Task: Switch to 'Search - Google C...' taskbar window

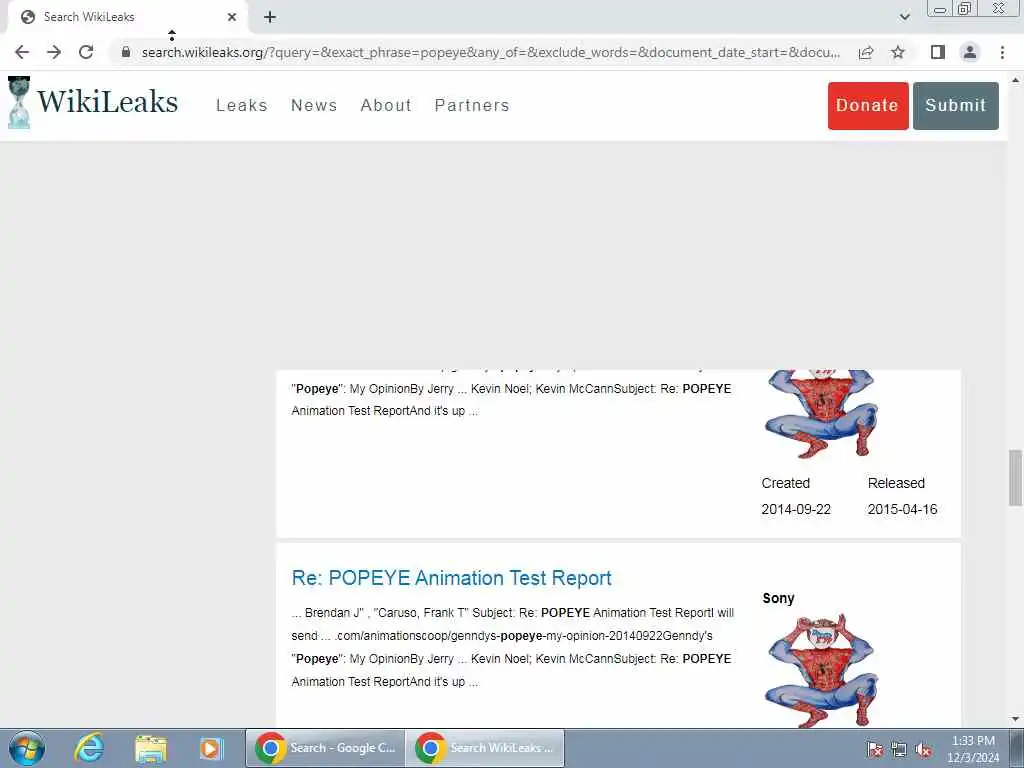Action: pyautogui.click(x=325, y=748)
